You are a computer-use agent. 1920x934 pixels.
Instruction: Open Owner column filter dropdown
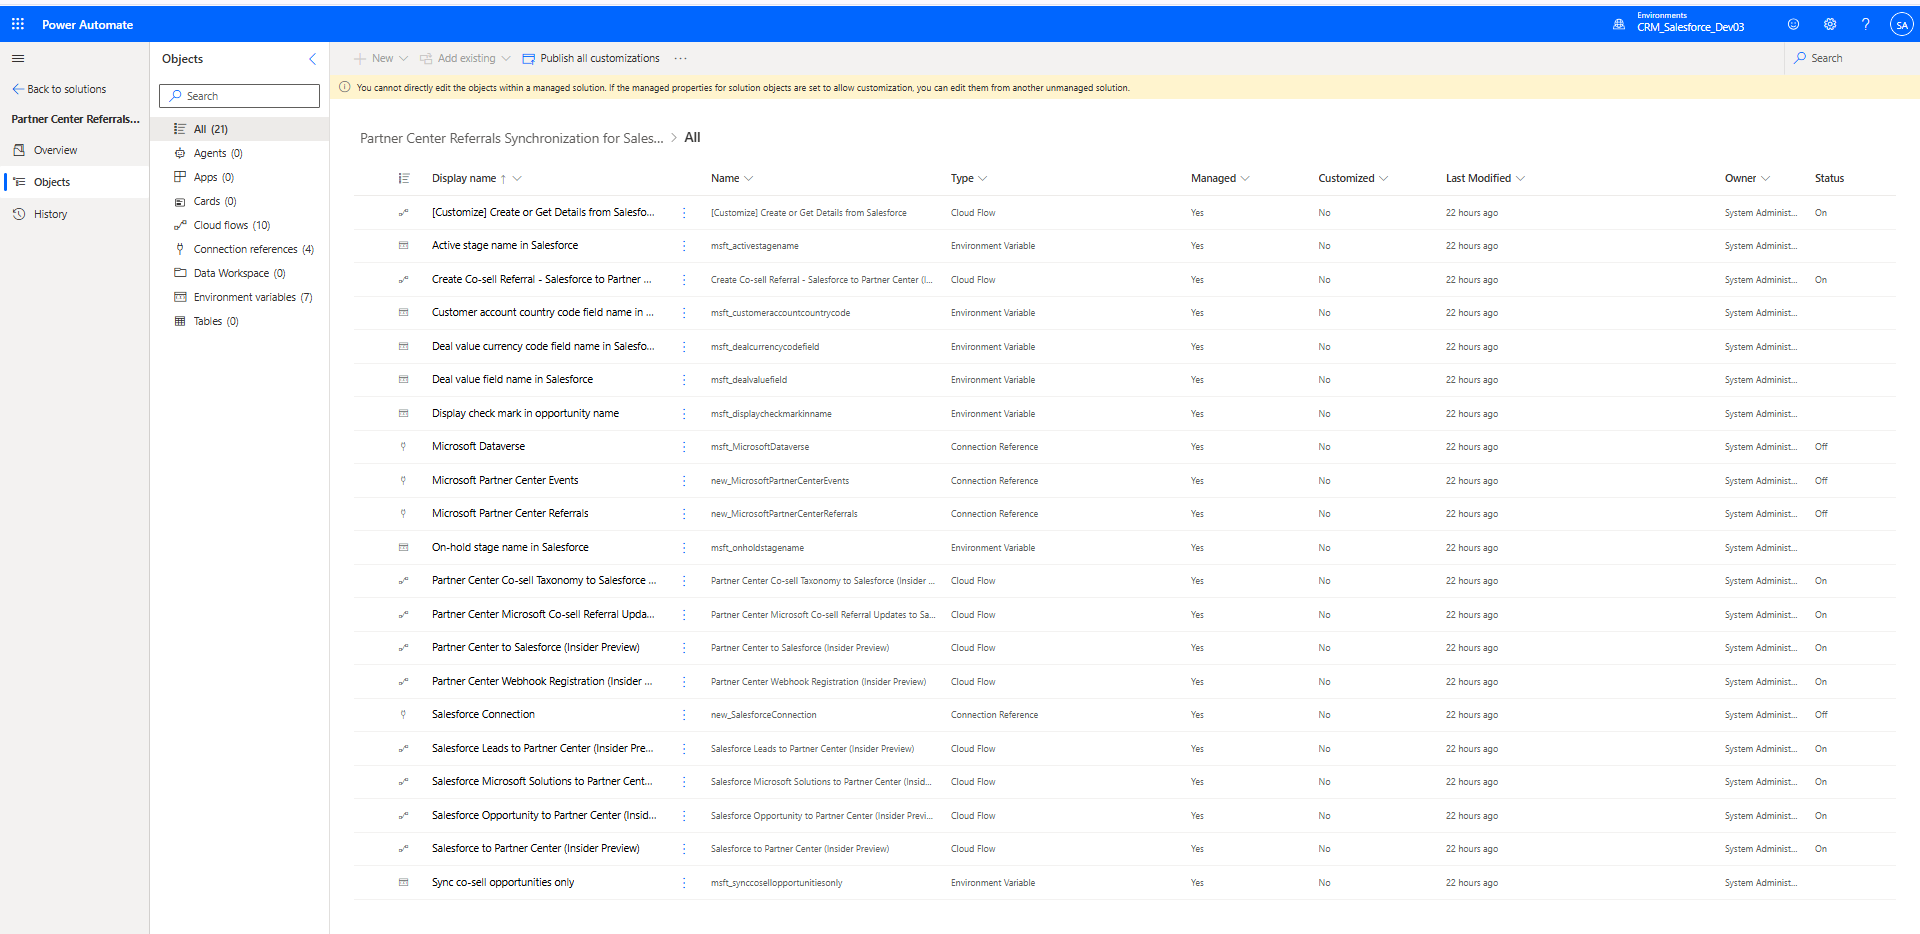(x=1766, y=178)
